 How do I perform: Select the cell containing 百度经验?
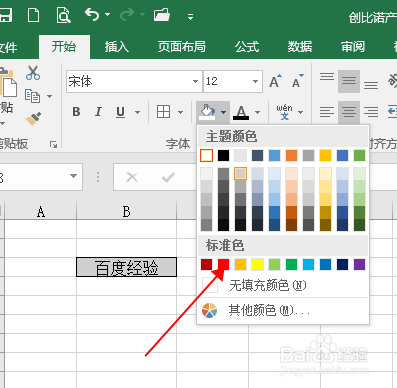(126, 267)
